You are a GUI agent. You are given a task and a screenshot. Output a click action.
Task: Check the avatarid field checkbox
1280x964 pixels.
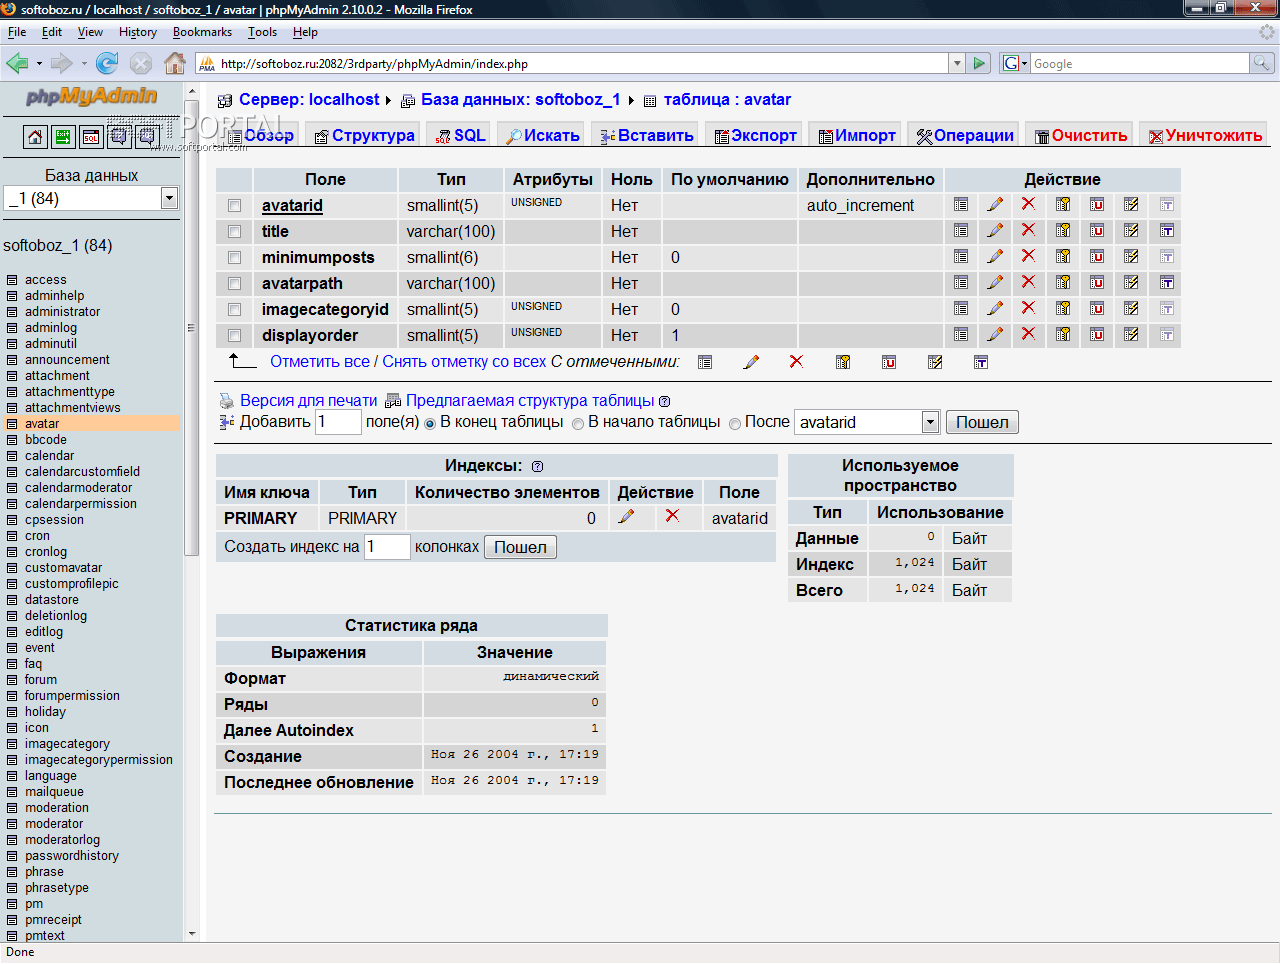234,205
